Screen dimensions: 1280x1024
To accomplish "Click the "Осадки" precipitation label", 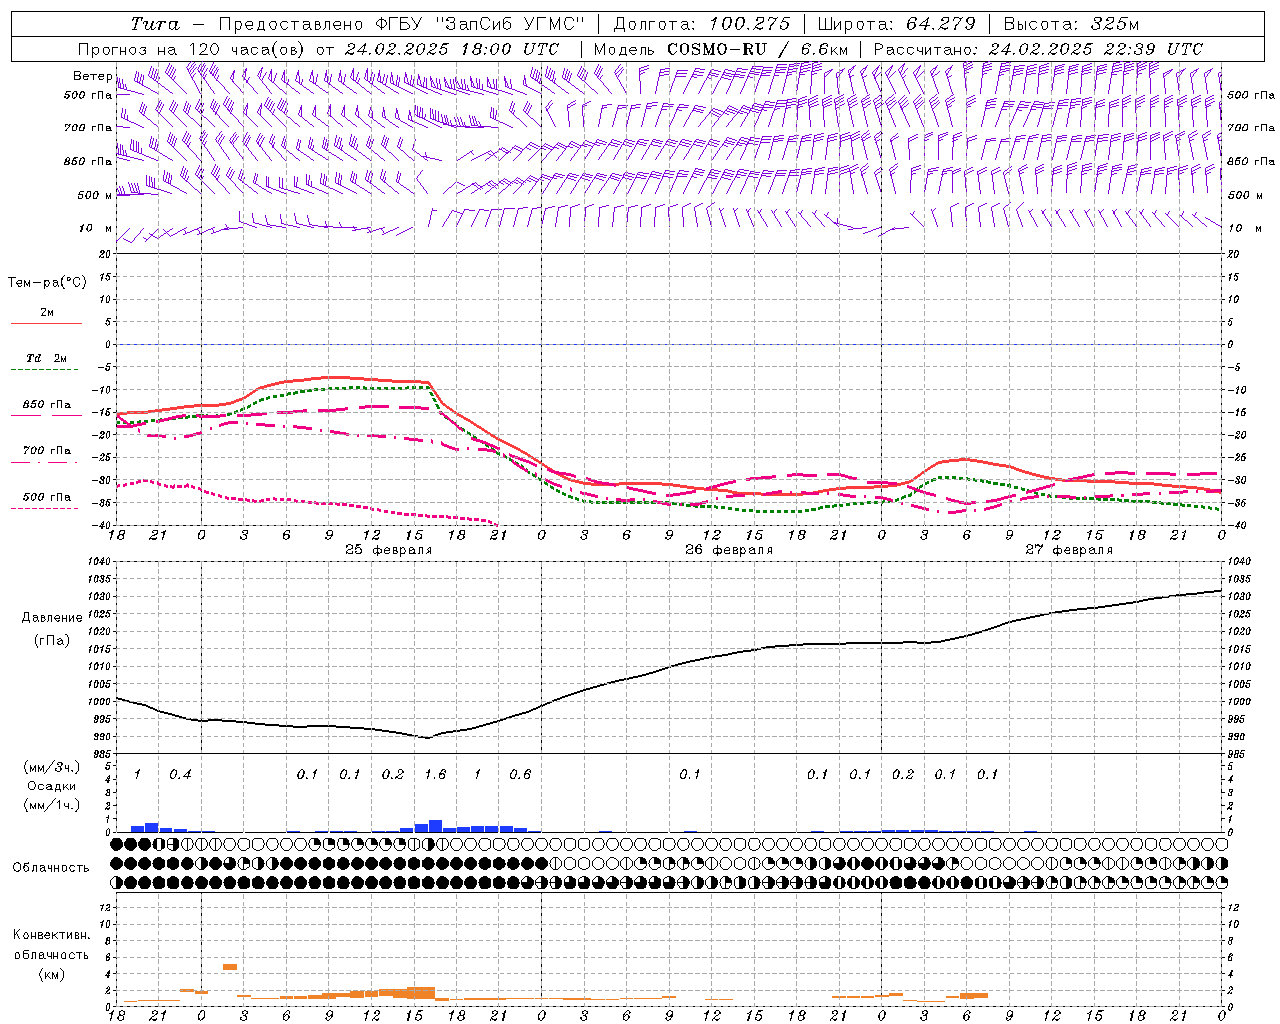I will coord(52,786).
